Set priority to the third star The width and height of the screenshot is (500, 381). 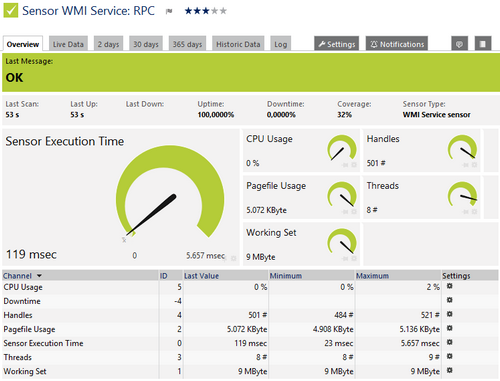206,11
